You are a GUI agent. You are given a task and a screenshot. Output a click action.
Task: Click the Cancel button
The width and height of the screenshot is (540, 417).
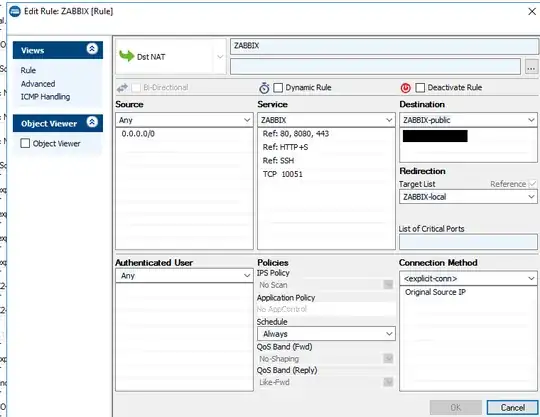click(512, 407)
